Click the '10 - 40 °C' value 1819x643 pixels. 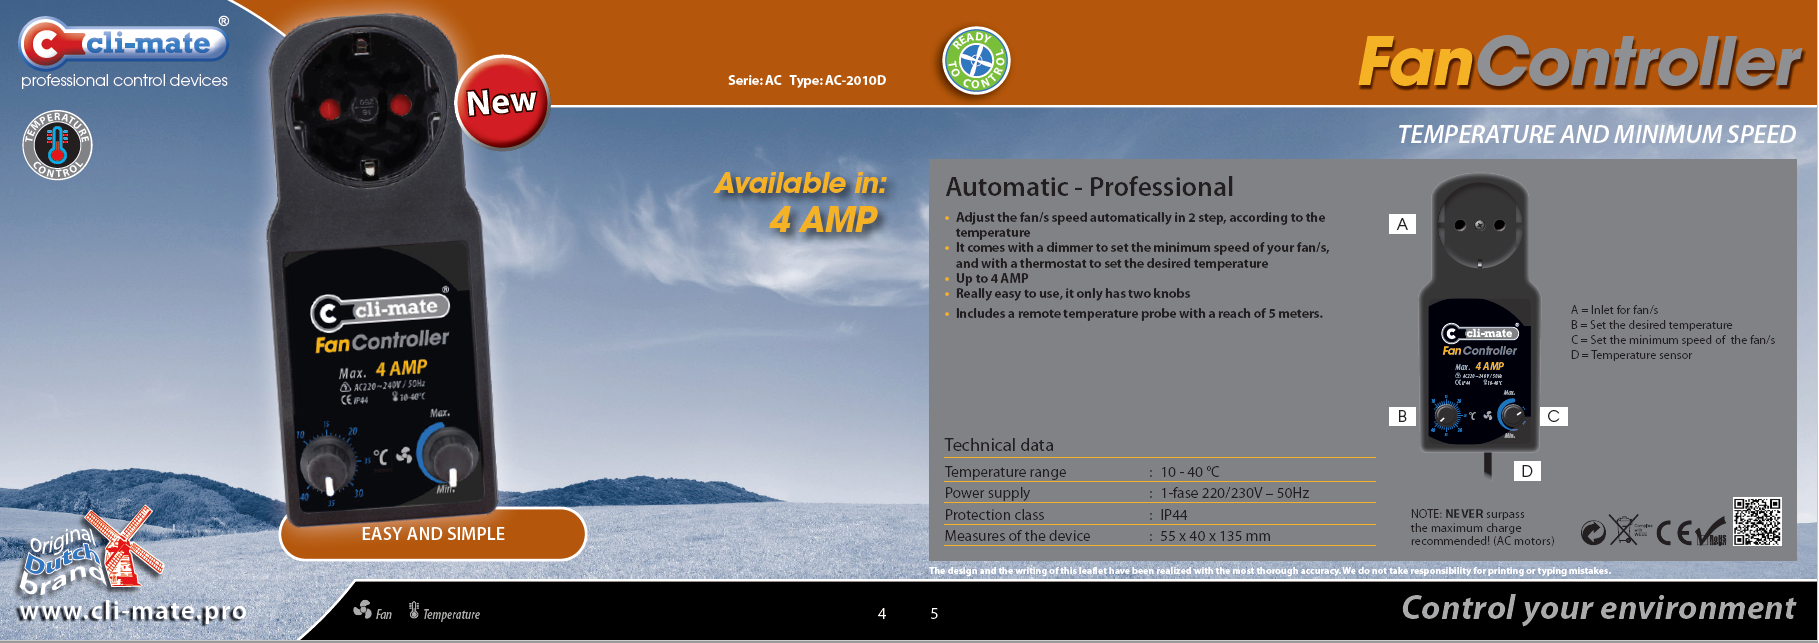pyautogui.click(x=1190, y=471)
